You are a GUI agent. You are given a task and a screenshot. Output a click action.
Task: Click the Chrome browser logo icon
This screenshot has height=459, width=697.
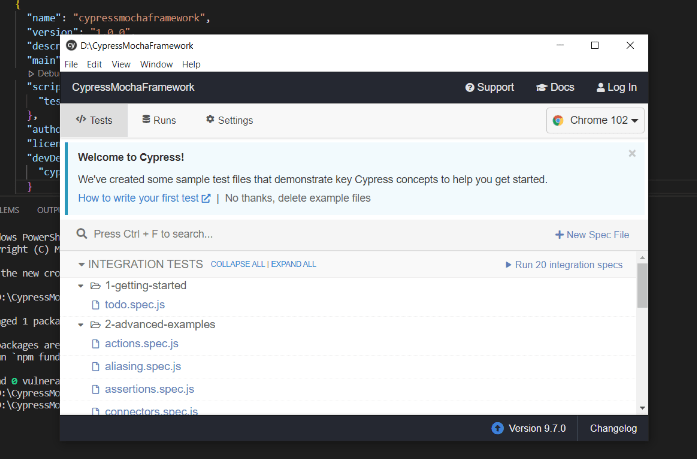pyautogui.click(x=558, y=120)
